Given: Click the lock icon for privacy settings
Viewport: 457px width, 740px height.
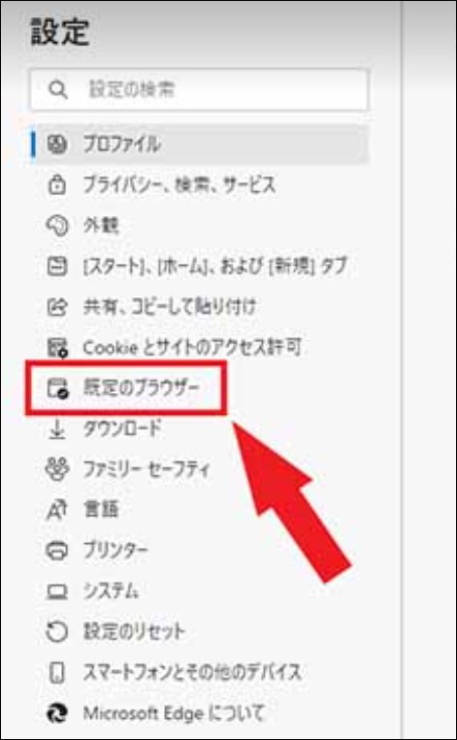Looking at the screenshot, I should (57, 185).
